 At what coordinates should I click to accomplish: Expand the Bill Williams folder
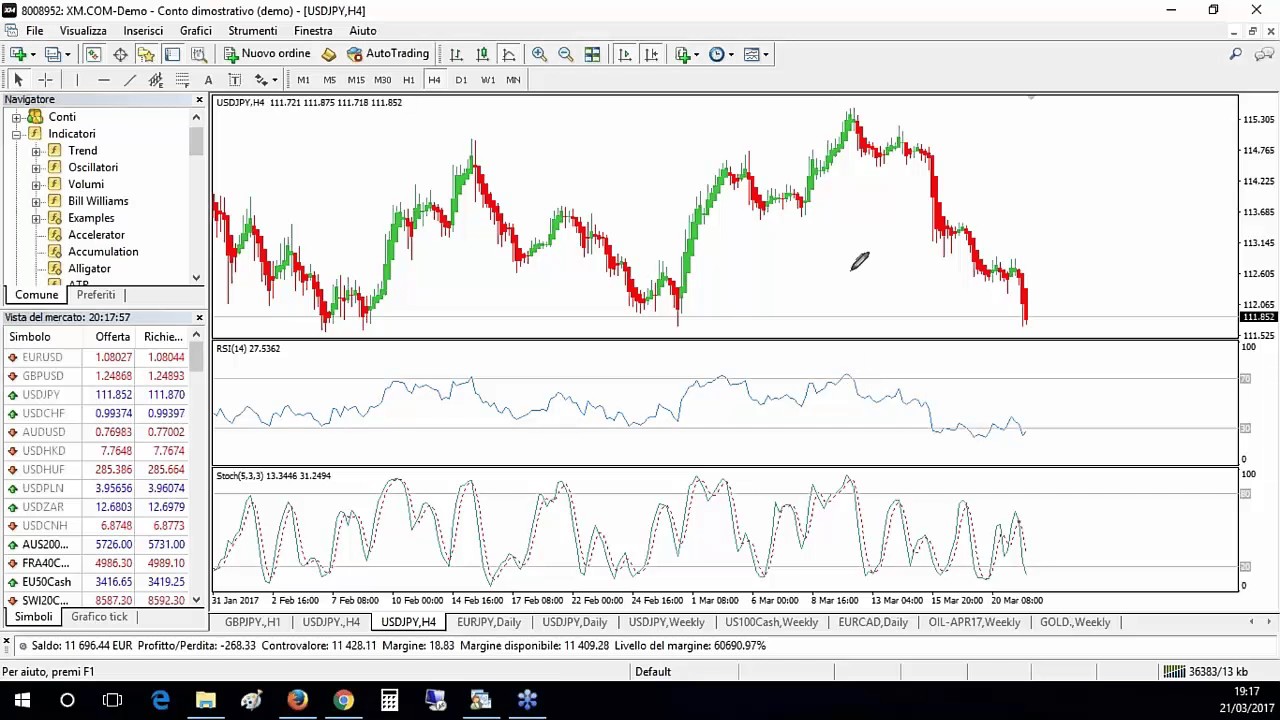[x=36, y=201]
